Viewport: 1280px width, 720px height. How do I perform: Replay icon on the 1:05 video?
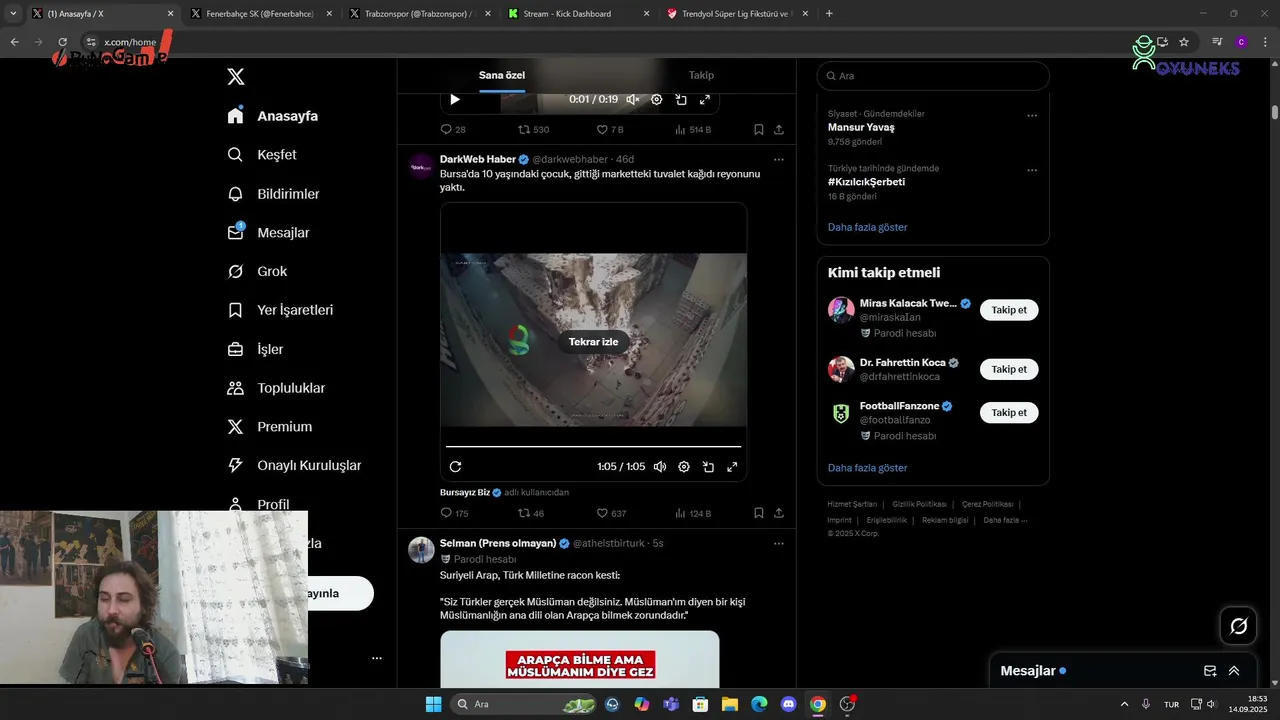click(455, 467)
